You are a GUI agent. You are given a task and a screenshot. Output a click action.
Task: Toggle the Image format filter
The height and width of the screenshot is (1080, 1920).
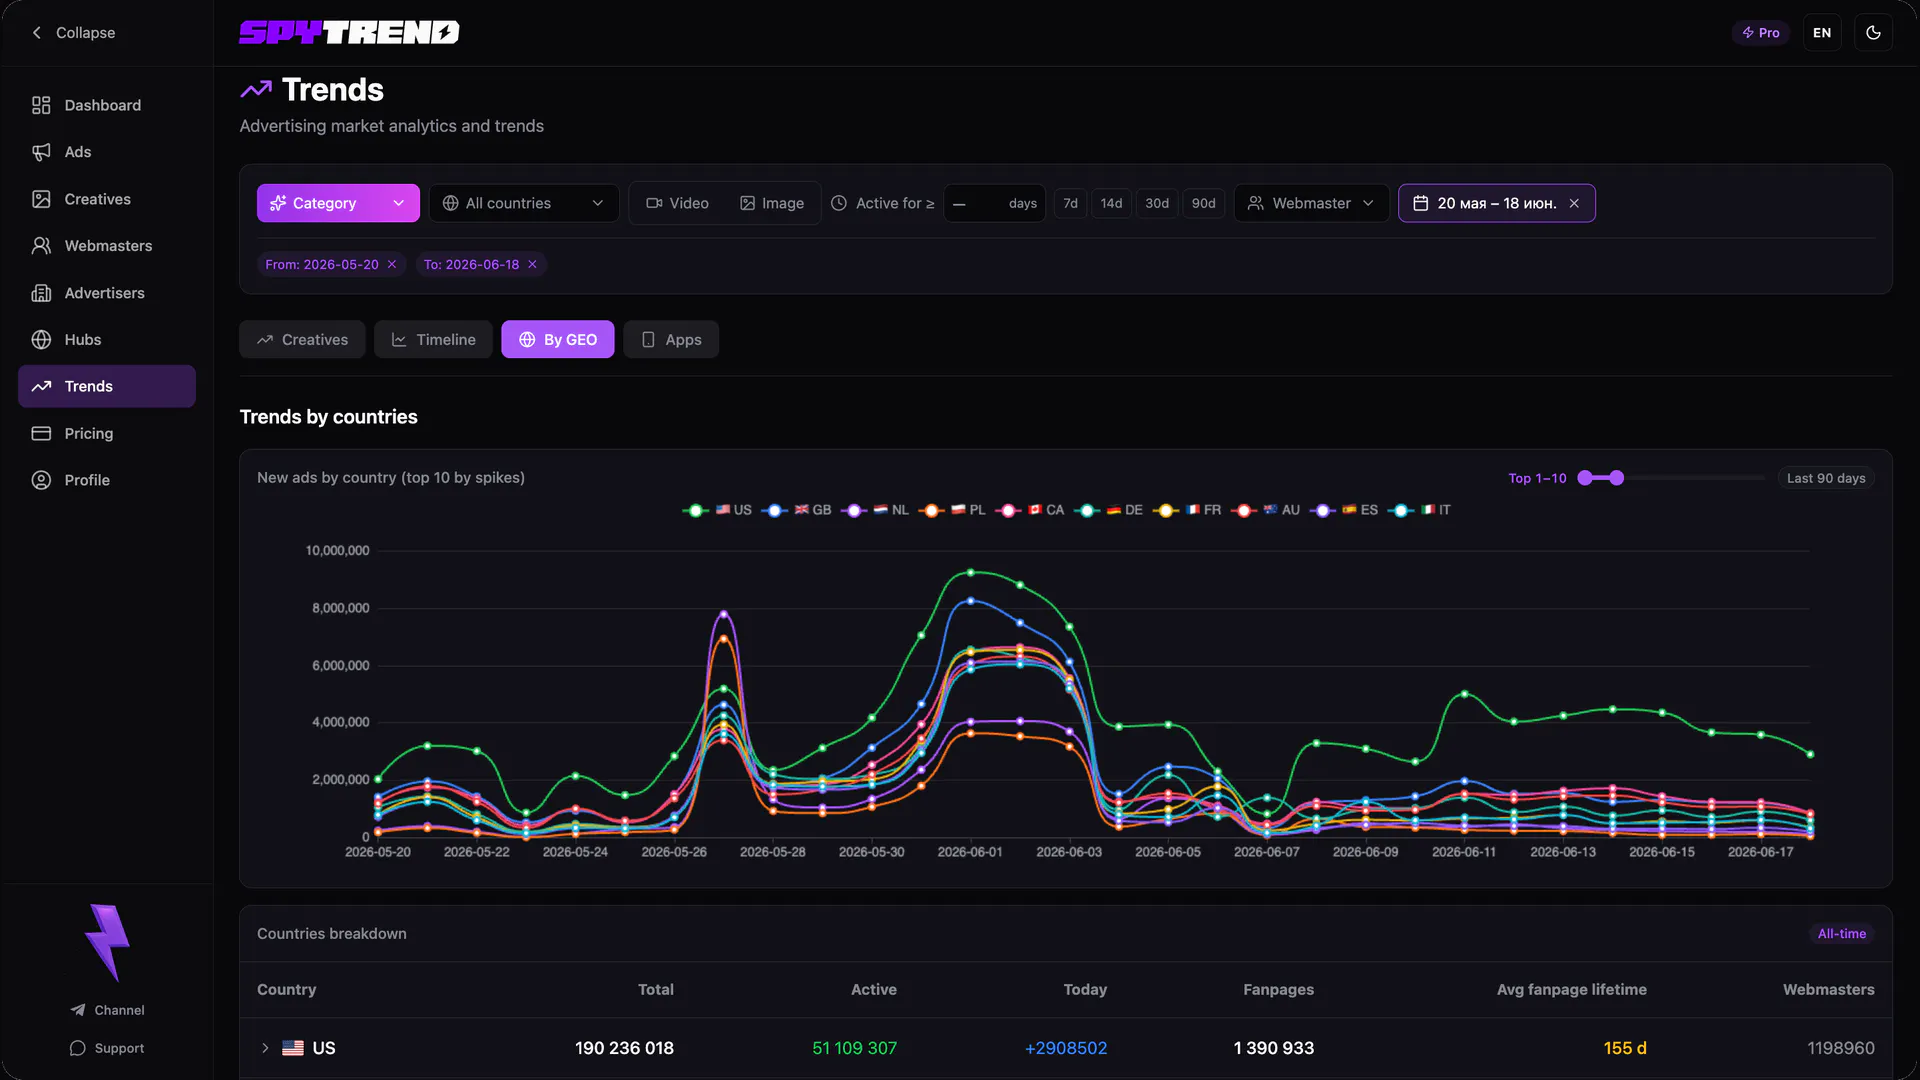pos(772,203)
